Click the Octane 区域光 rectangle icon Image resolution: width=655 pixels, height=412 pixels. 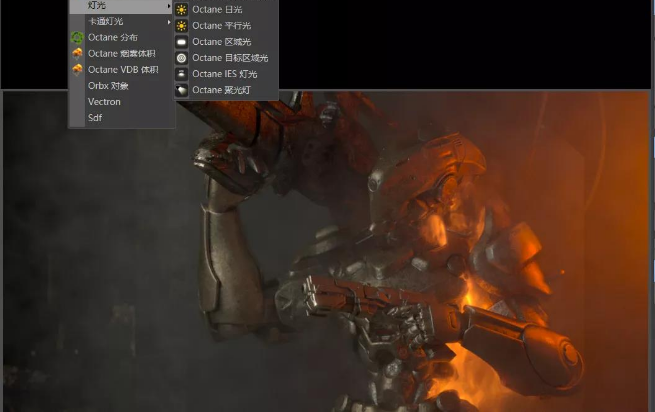[181, 42]
